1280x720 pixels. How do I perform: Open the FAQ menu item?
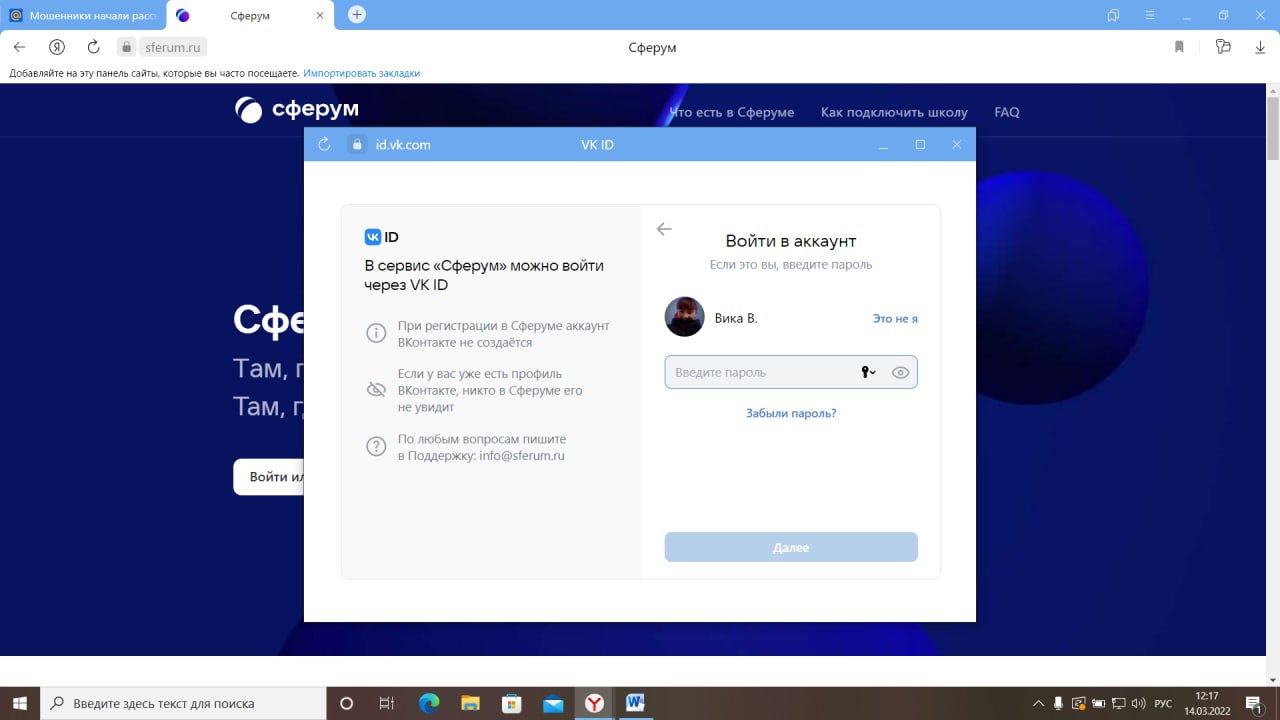(1007, 112)
